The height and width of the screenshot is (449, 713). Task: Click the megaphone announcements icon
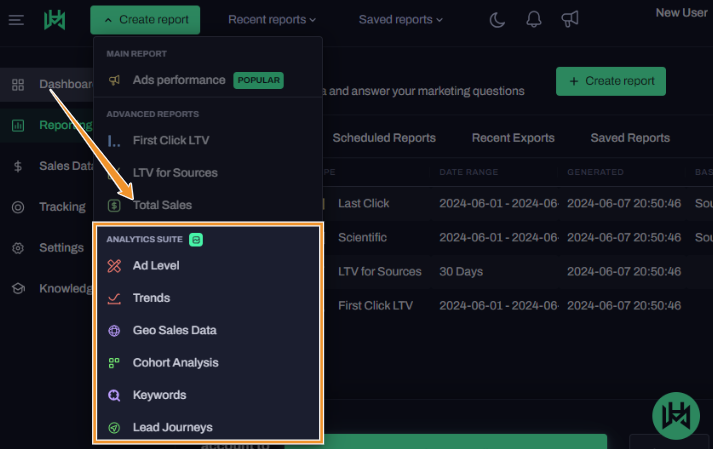[570, 20]
